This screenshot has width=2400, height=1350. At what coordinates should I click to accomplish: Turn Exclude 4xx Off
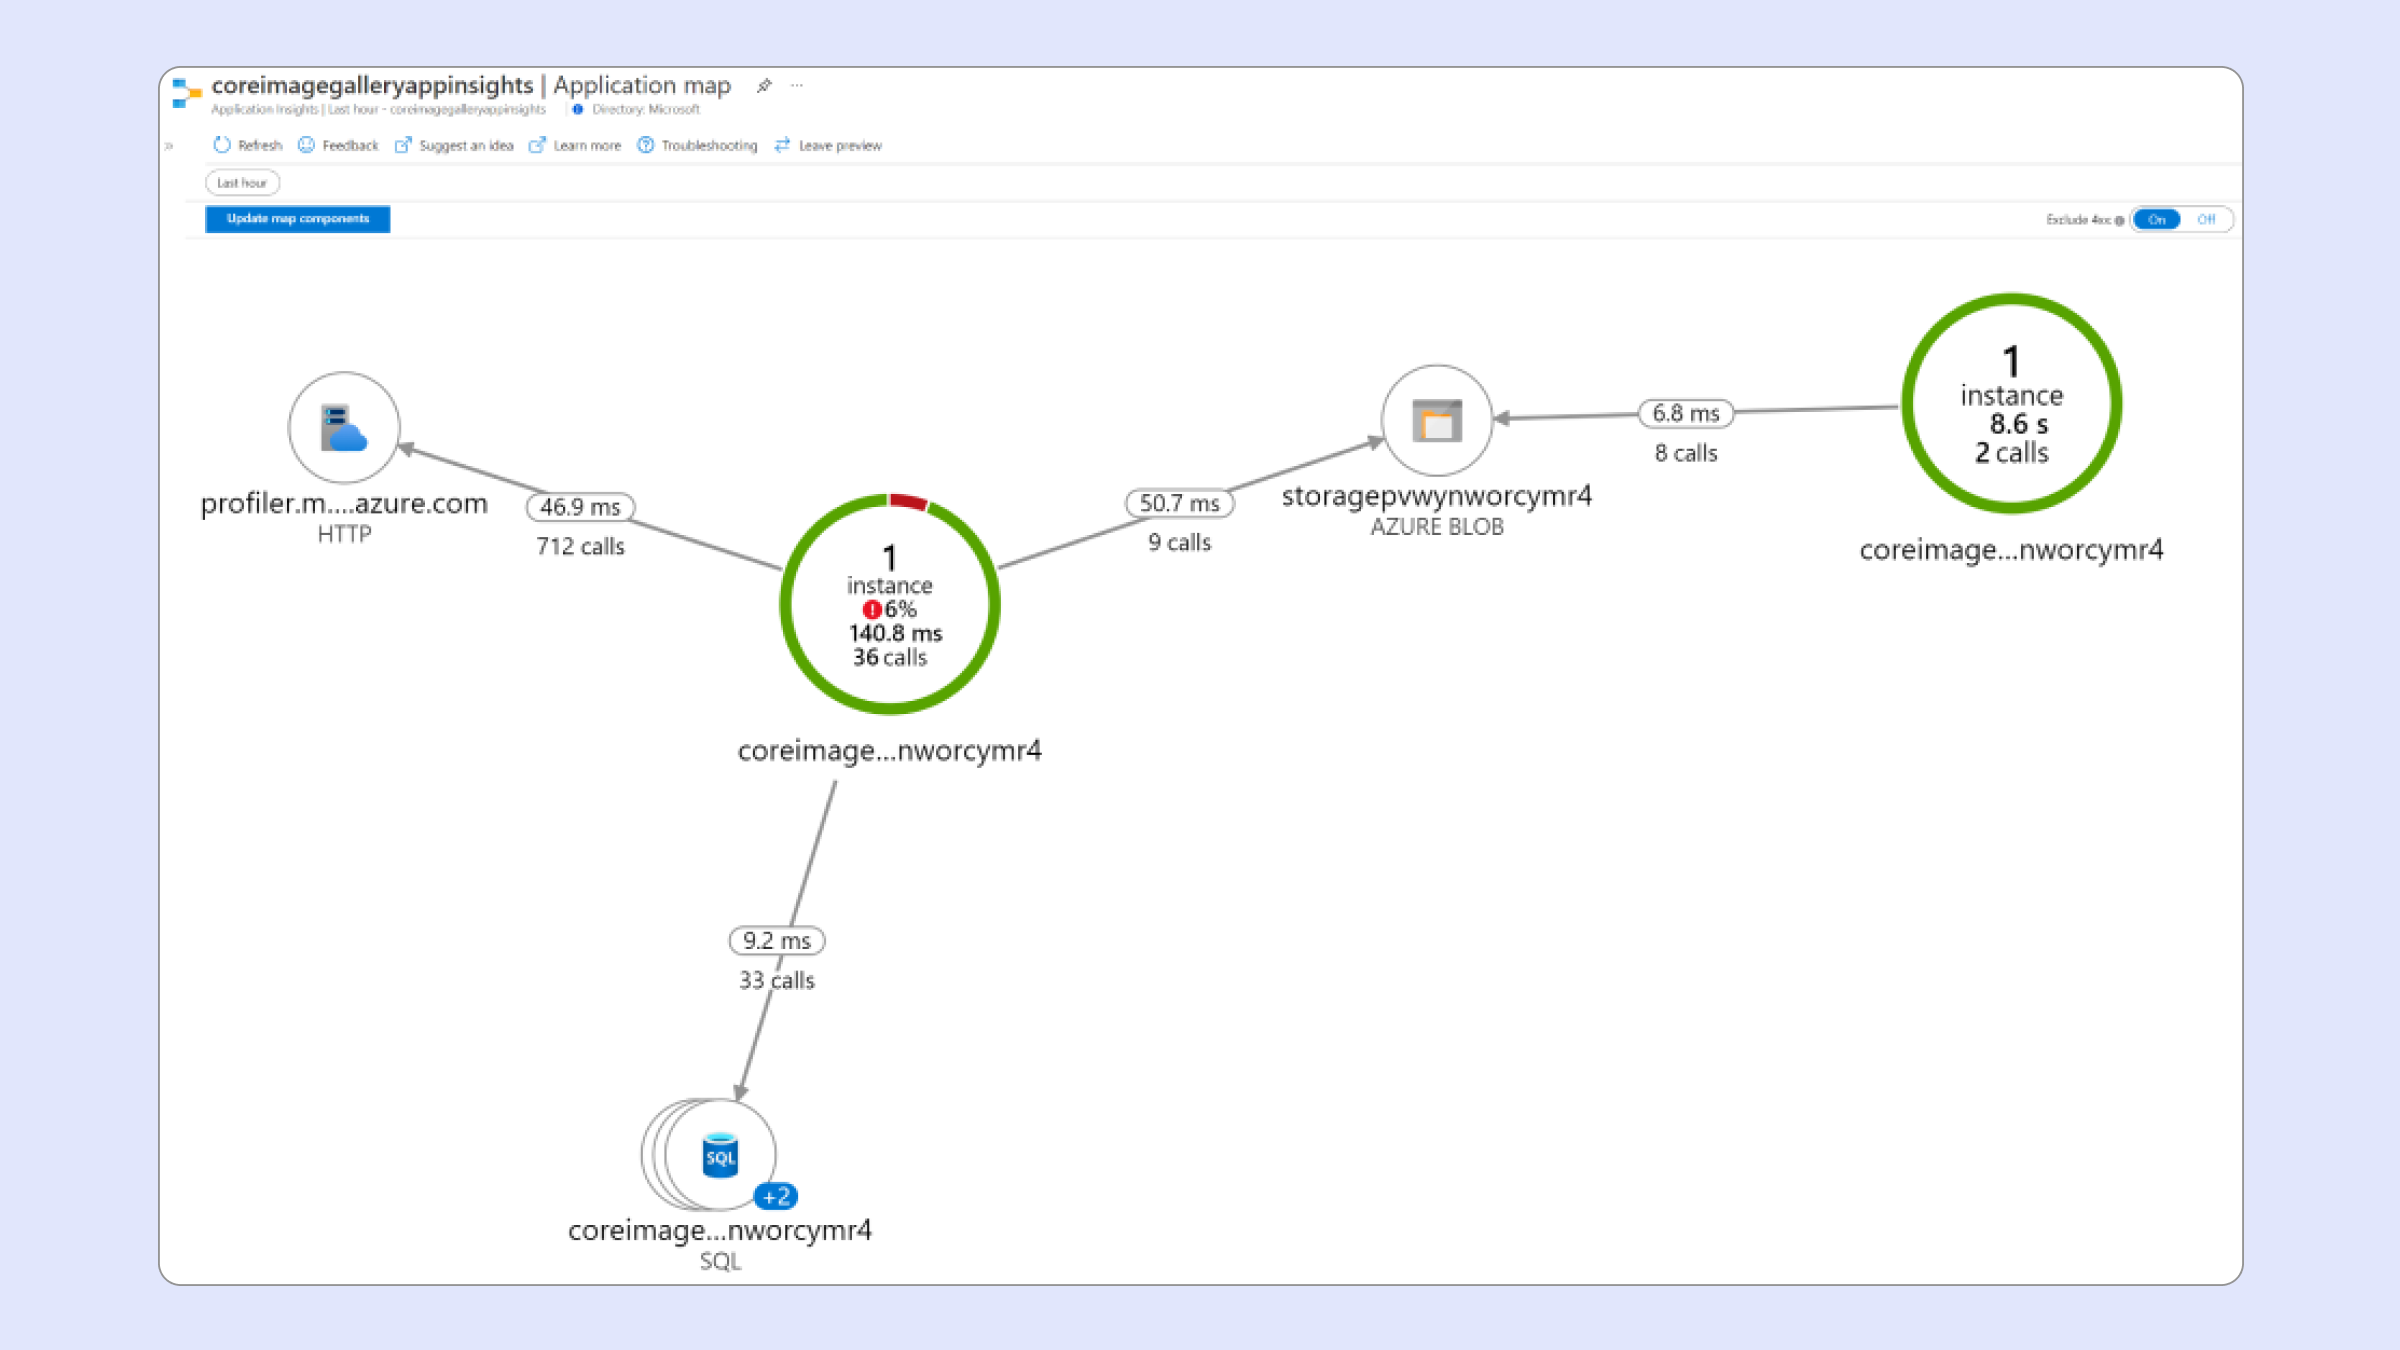click(2206, 220)
